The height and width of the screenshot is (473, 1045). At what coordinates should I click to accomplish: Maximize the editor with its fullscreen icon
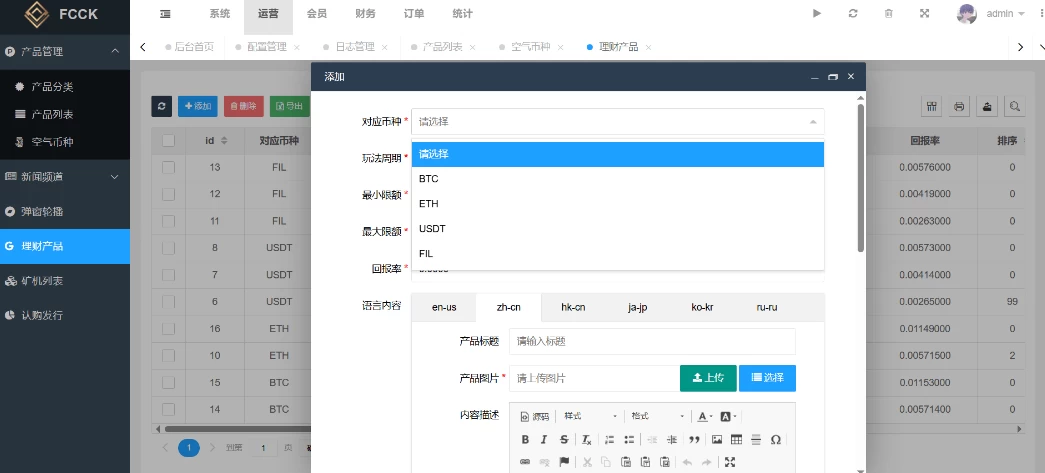730,462
